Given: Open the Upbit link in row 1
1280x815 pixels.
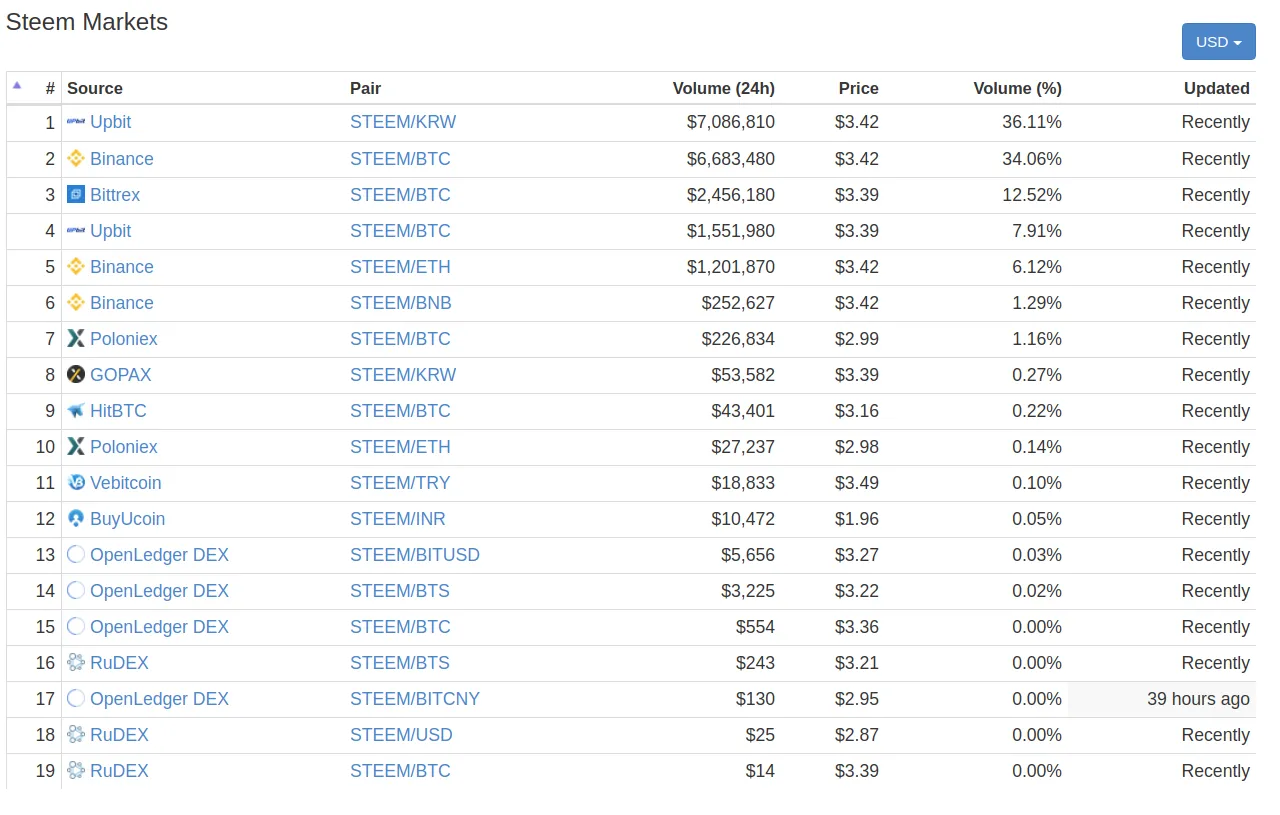Looking at the screenshot, I should tap(111, 122).
